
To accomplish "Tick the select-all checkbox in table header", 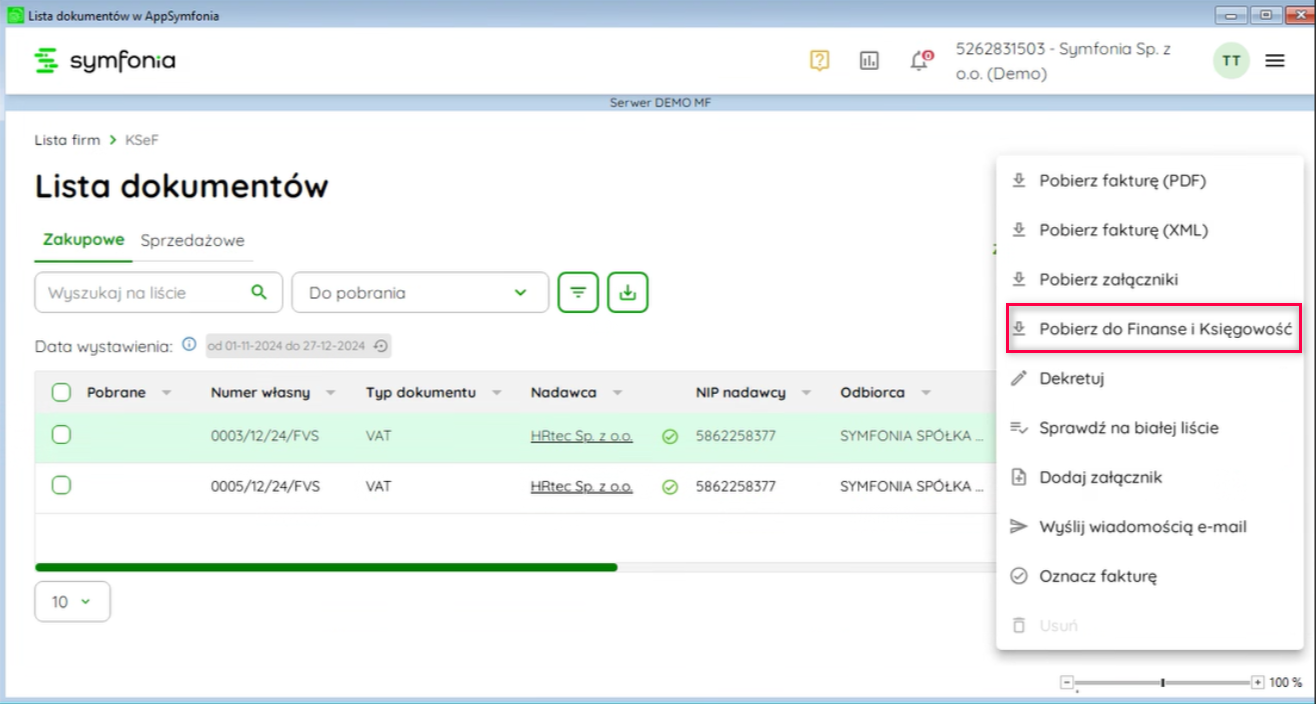I will pos(61,393).
